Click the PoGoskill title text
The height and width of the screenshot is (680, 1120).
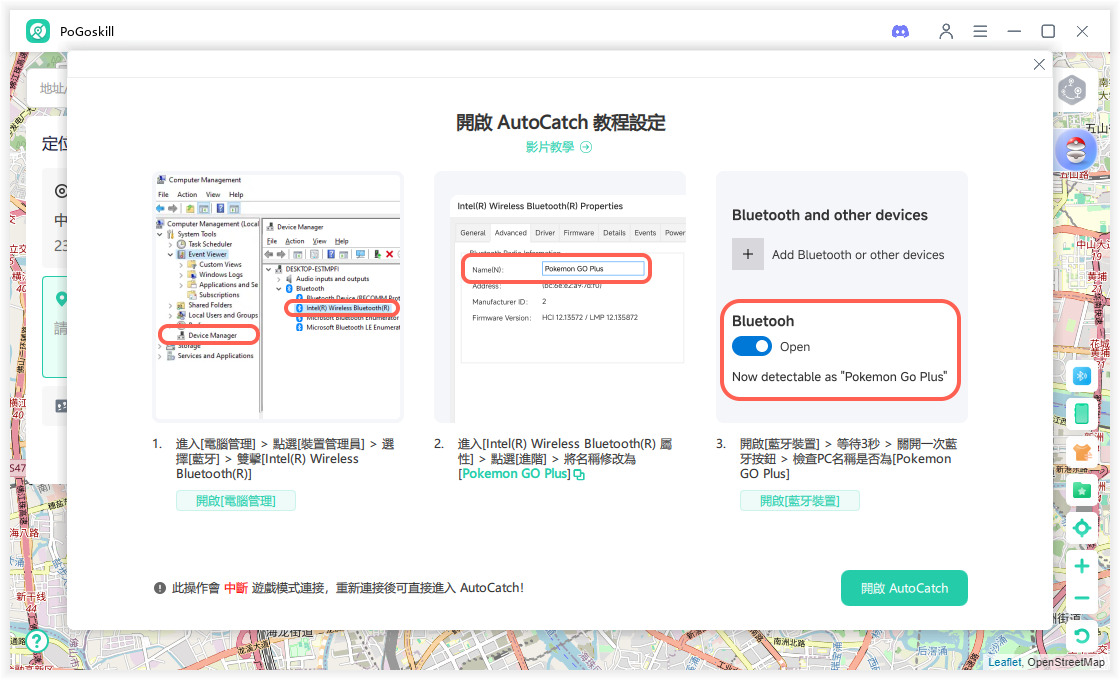87,31
